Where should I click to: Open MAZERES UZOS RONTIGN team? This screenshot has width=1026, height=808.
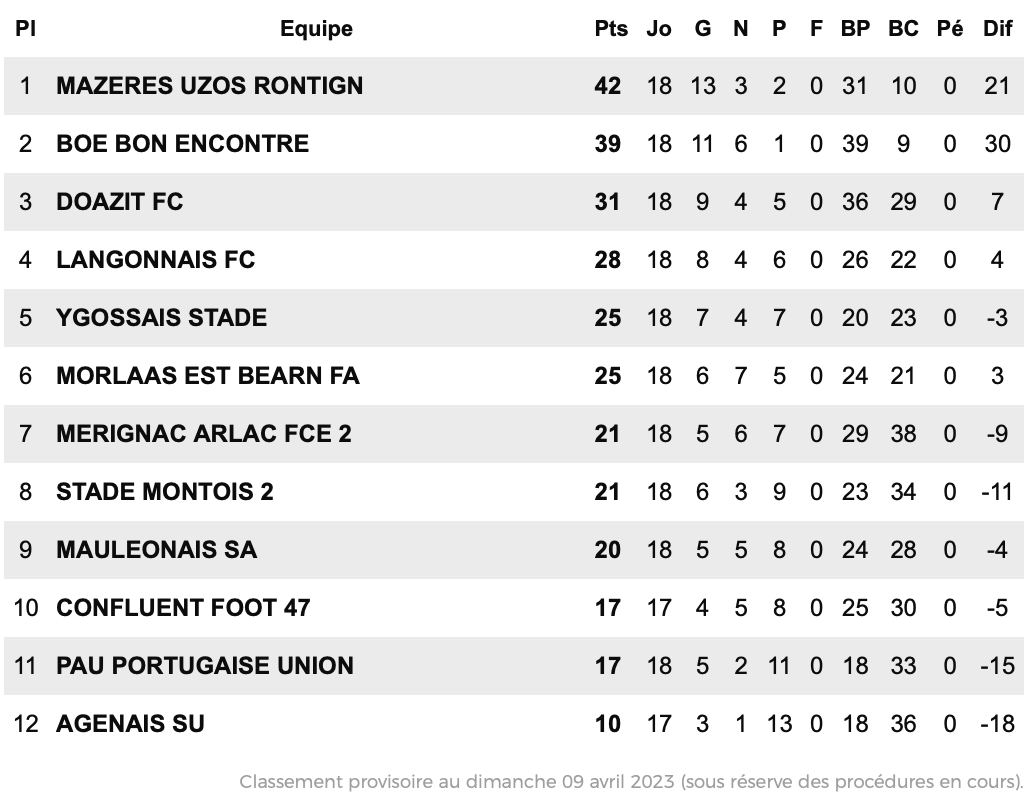(x=209, y=86)
